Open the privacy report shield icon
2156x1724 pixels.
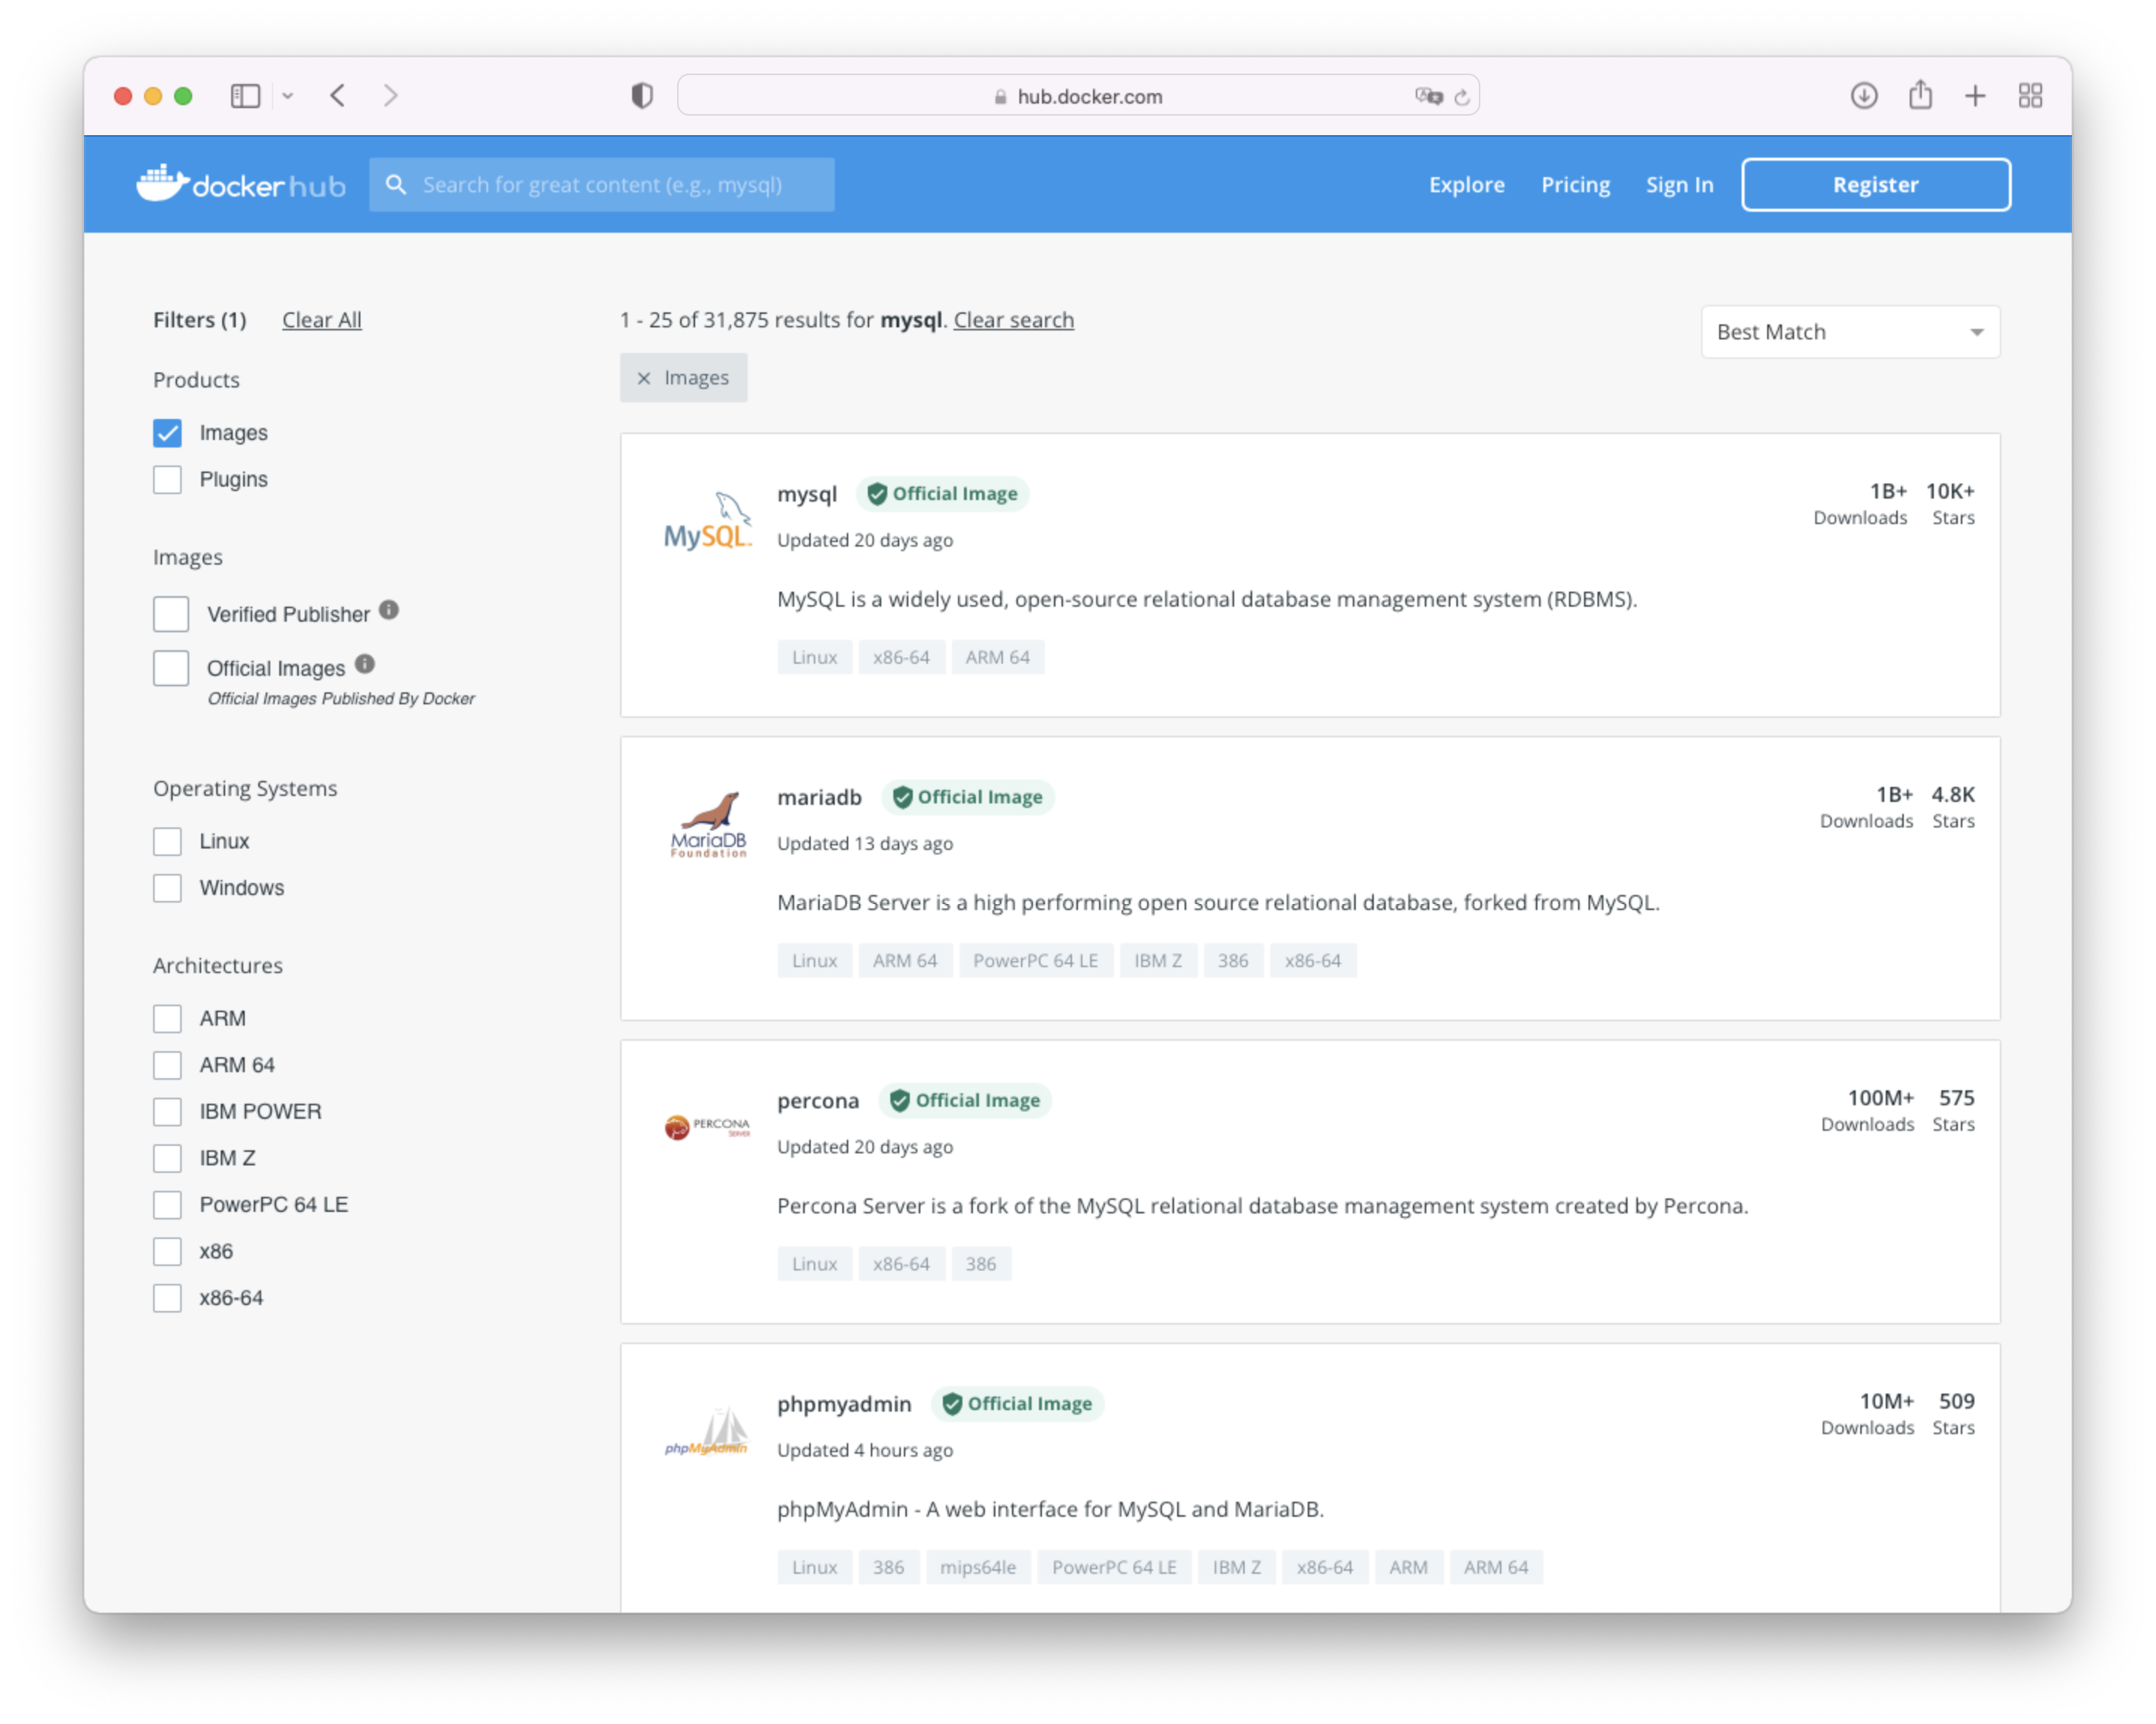pyautogui.click(x=642, y=96)
